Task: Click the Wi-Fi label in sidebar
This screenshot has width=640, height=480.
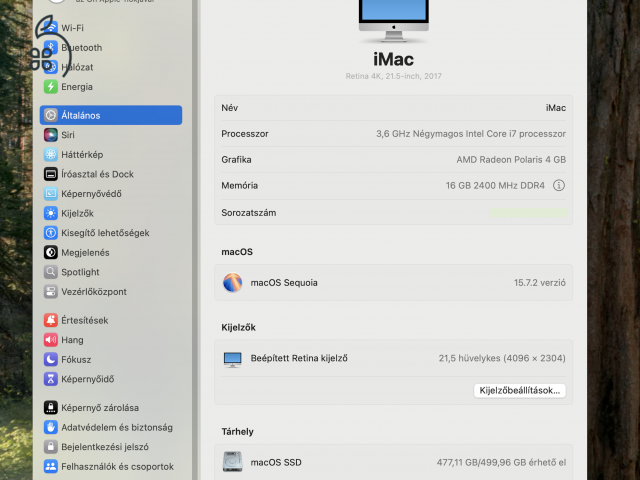Action: tap(72, 28)
